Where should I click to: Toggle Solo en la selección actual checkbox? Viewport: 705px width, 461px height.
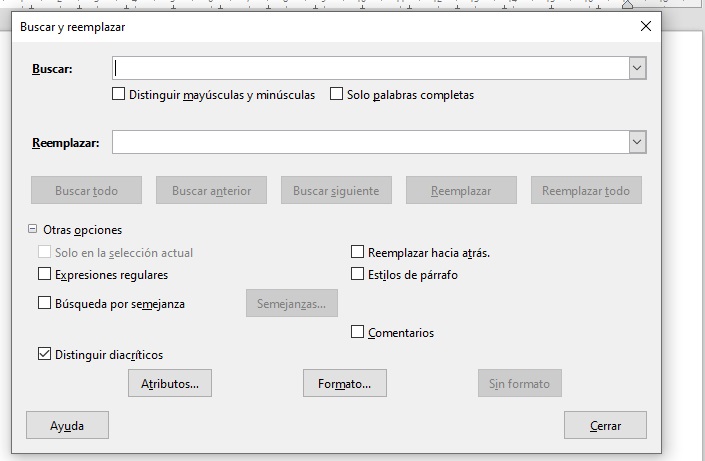(x=44, y=252)
